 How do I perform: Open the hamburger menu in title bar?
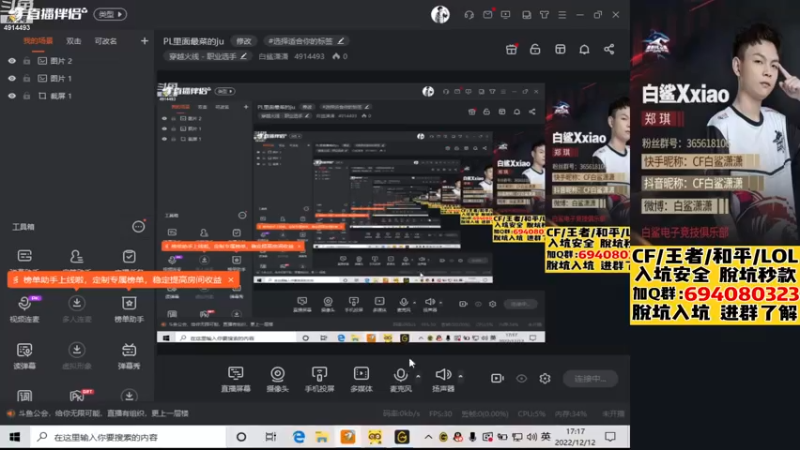[562, 15]
